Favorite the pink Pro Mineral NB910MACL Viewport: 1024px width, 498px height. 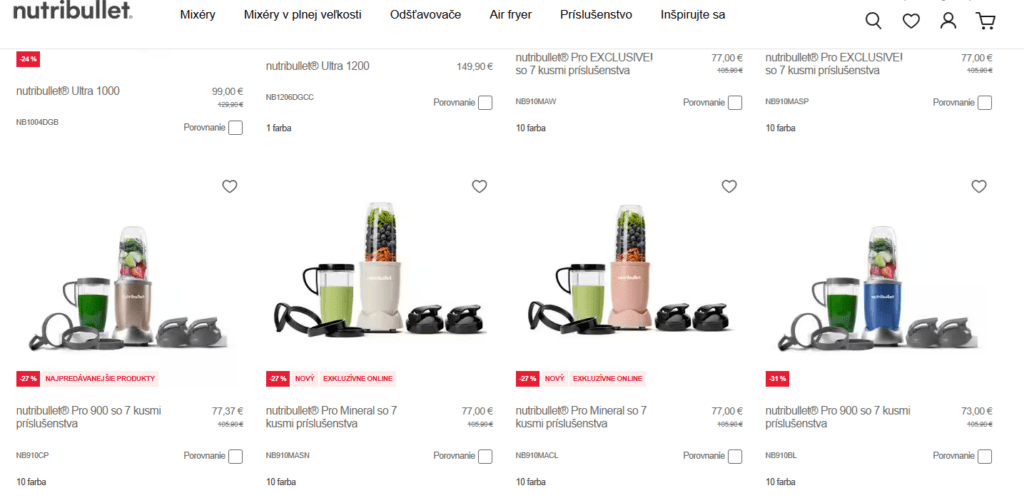coord(729,187)
